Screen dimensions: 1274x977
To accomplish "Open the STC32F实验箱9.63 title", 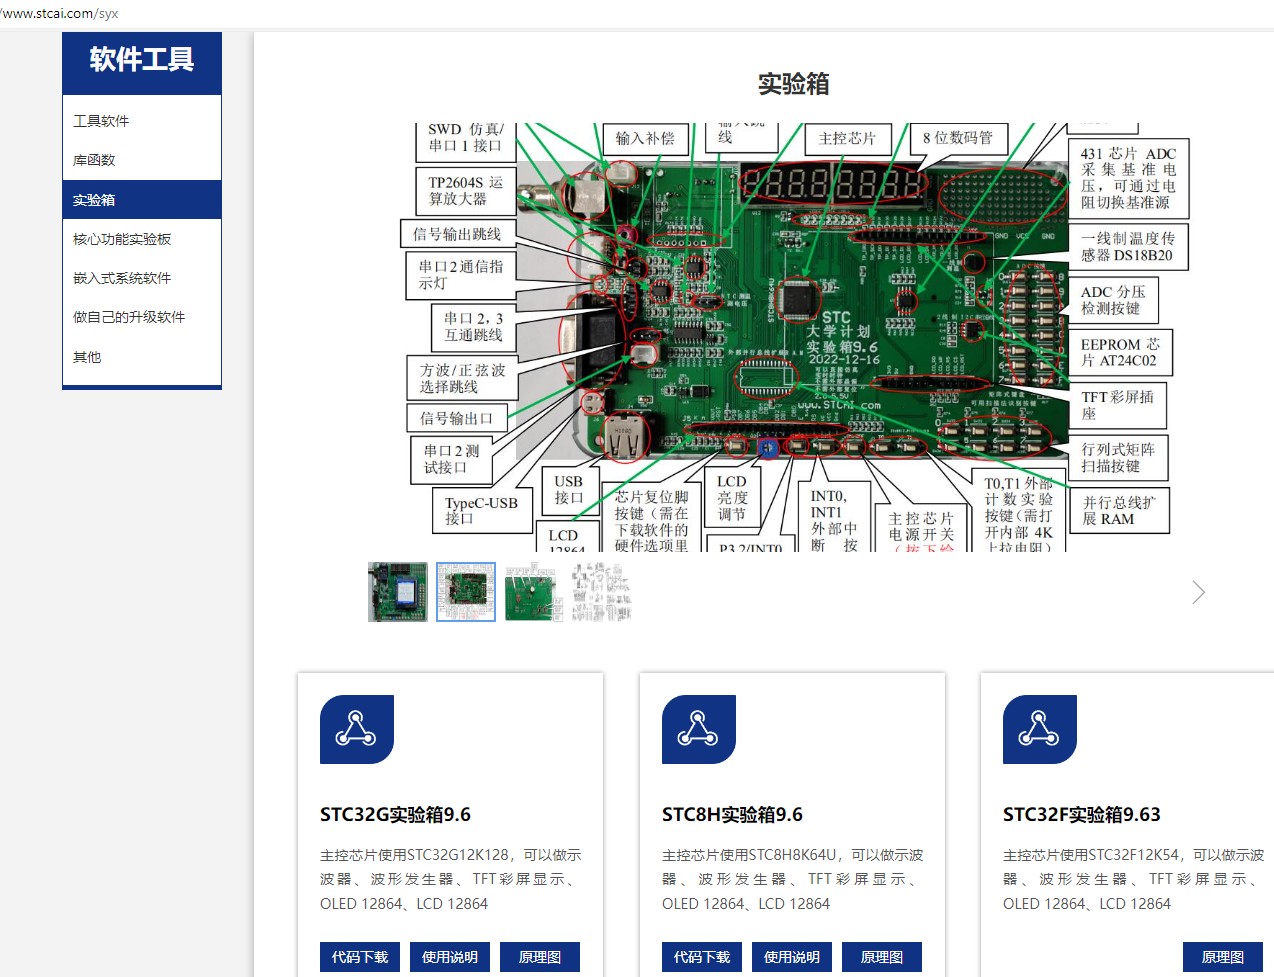I will click(1082, 815).
